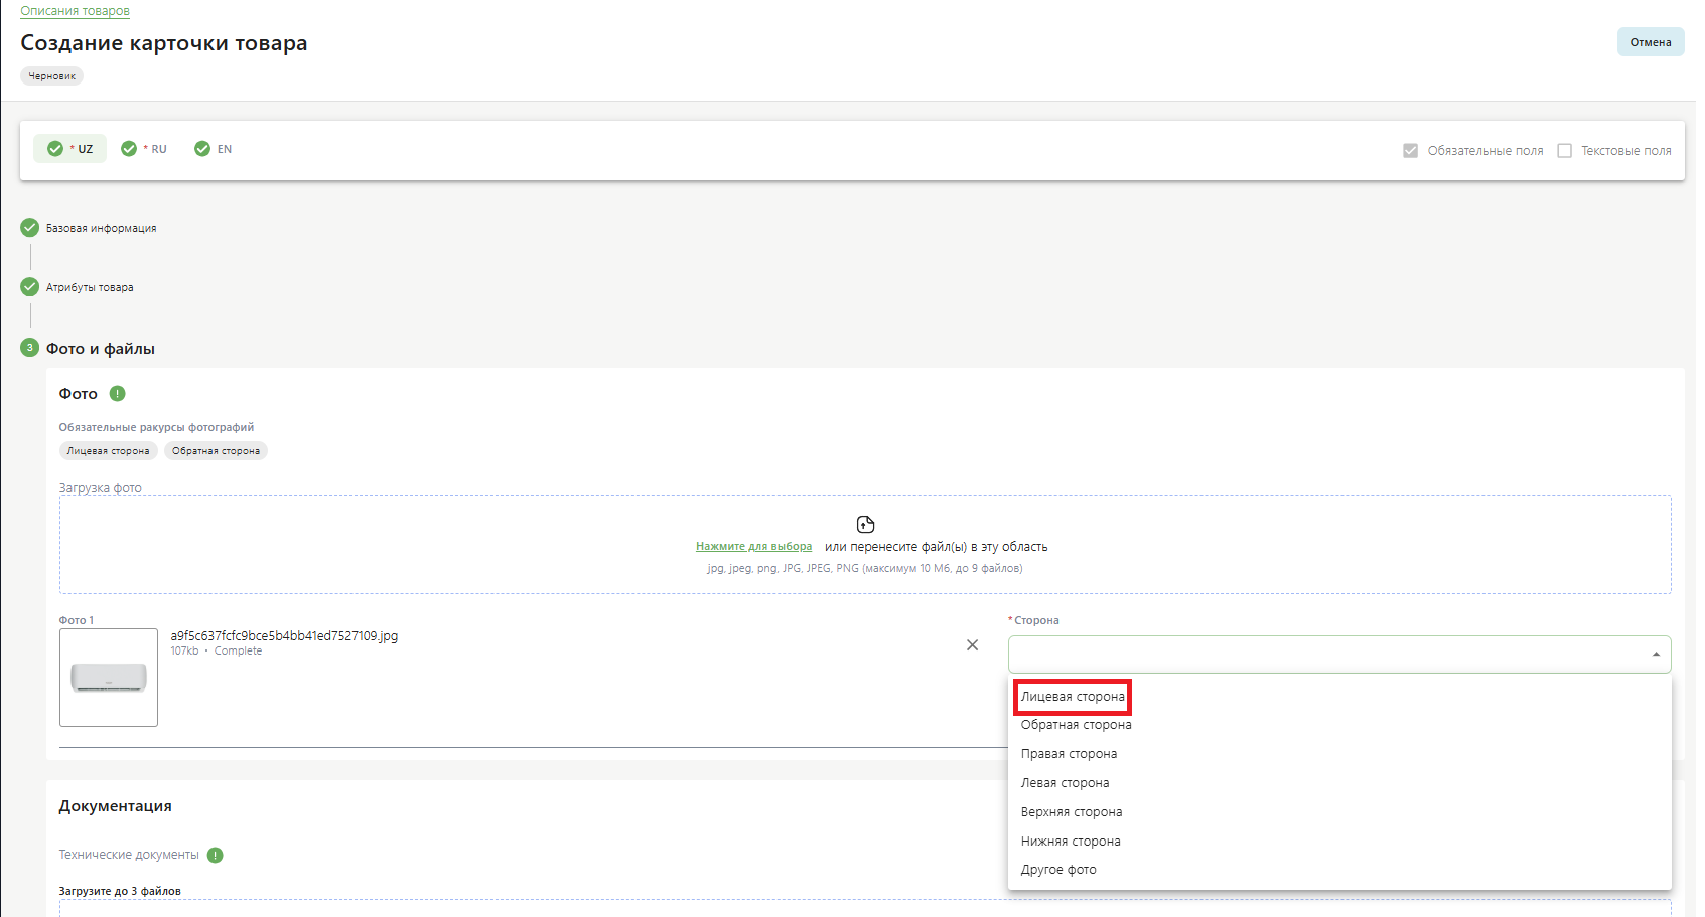Switch to the RU language tab
This screenshot has width=1705, height=917.
[x=145, y=149]
